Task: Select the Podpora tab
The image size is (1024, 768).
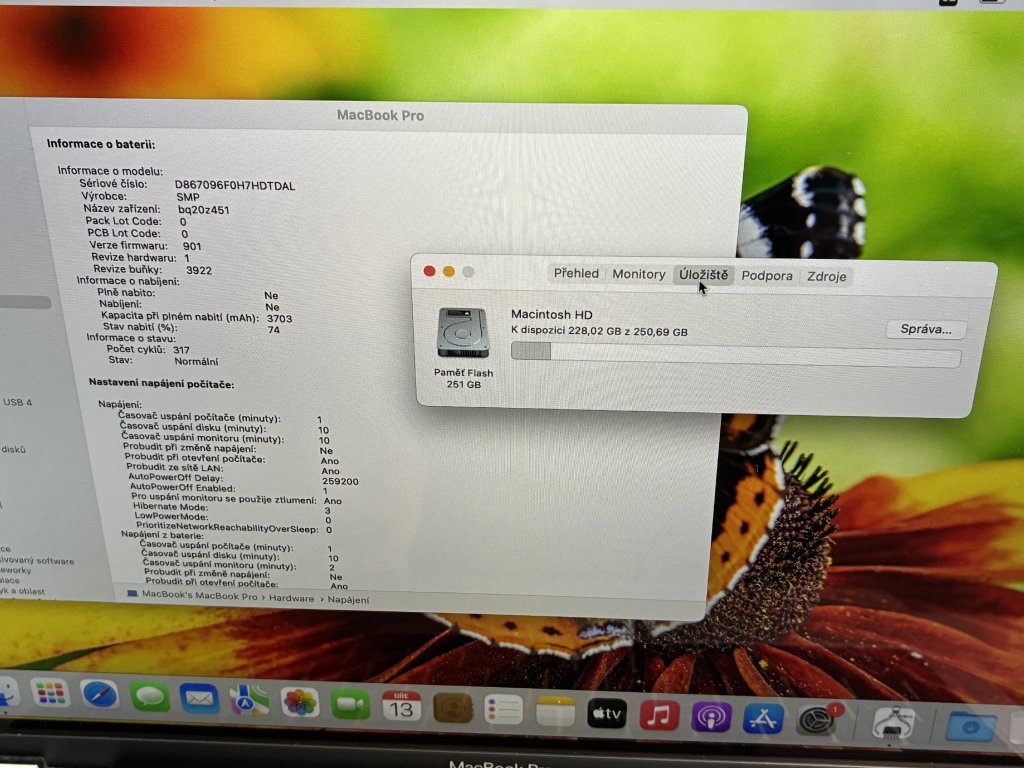Action: pos(767,276)
